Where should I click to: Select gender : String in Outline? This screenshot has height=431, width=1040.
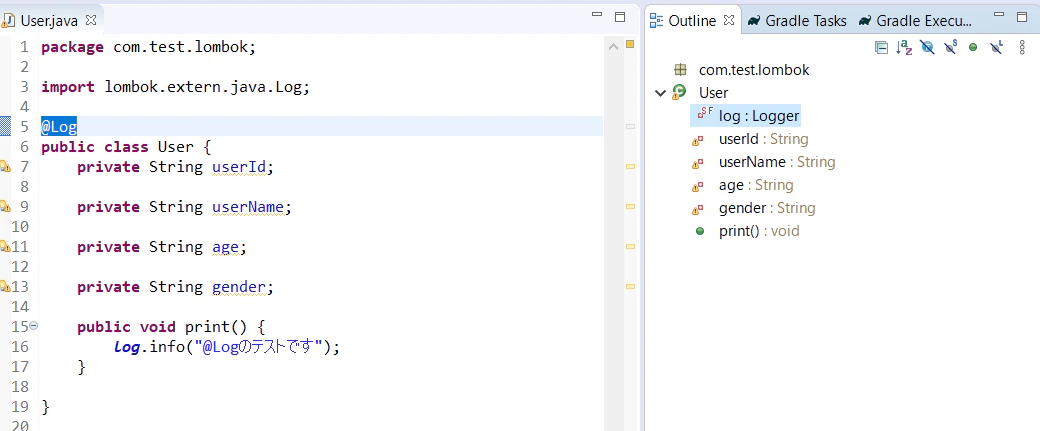(767, 208)
